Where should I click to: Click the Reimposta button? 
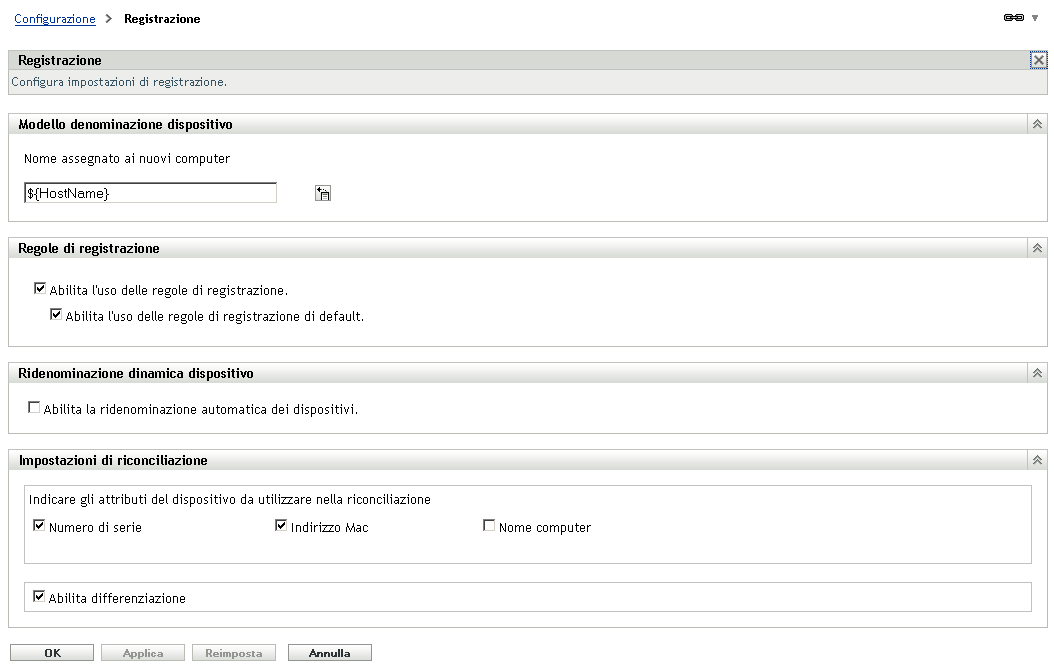[x=233, y=652]
